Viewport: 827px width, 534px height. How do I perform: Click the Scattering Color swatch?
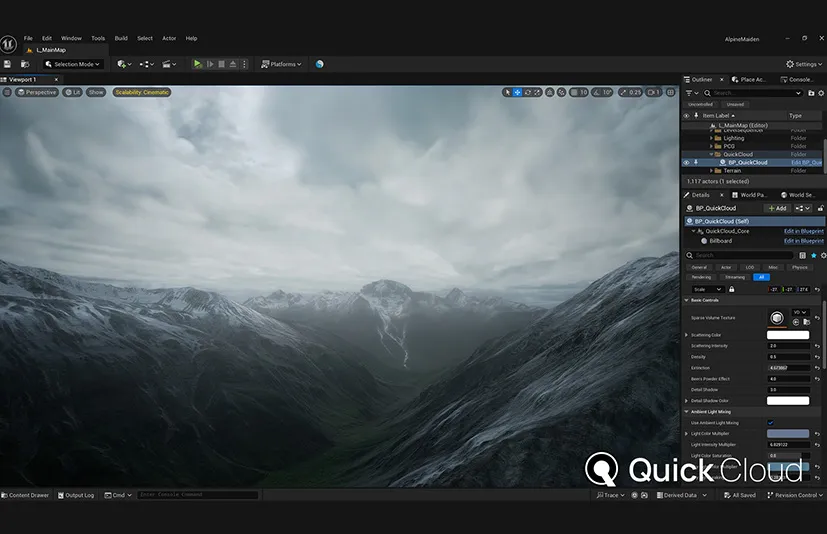[787, 335]
